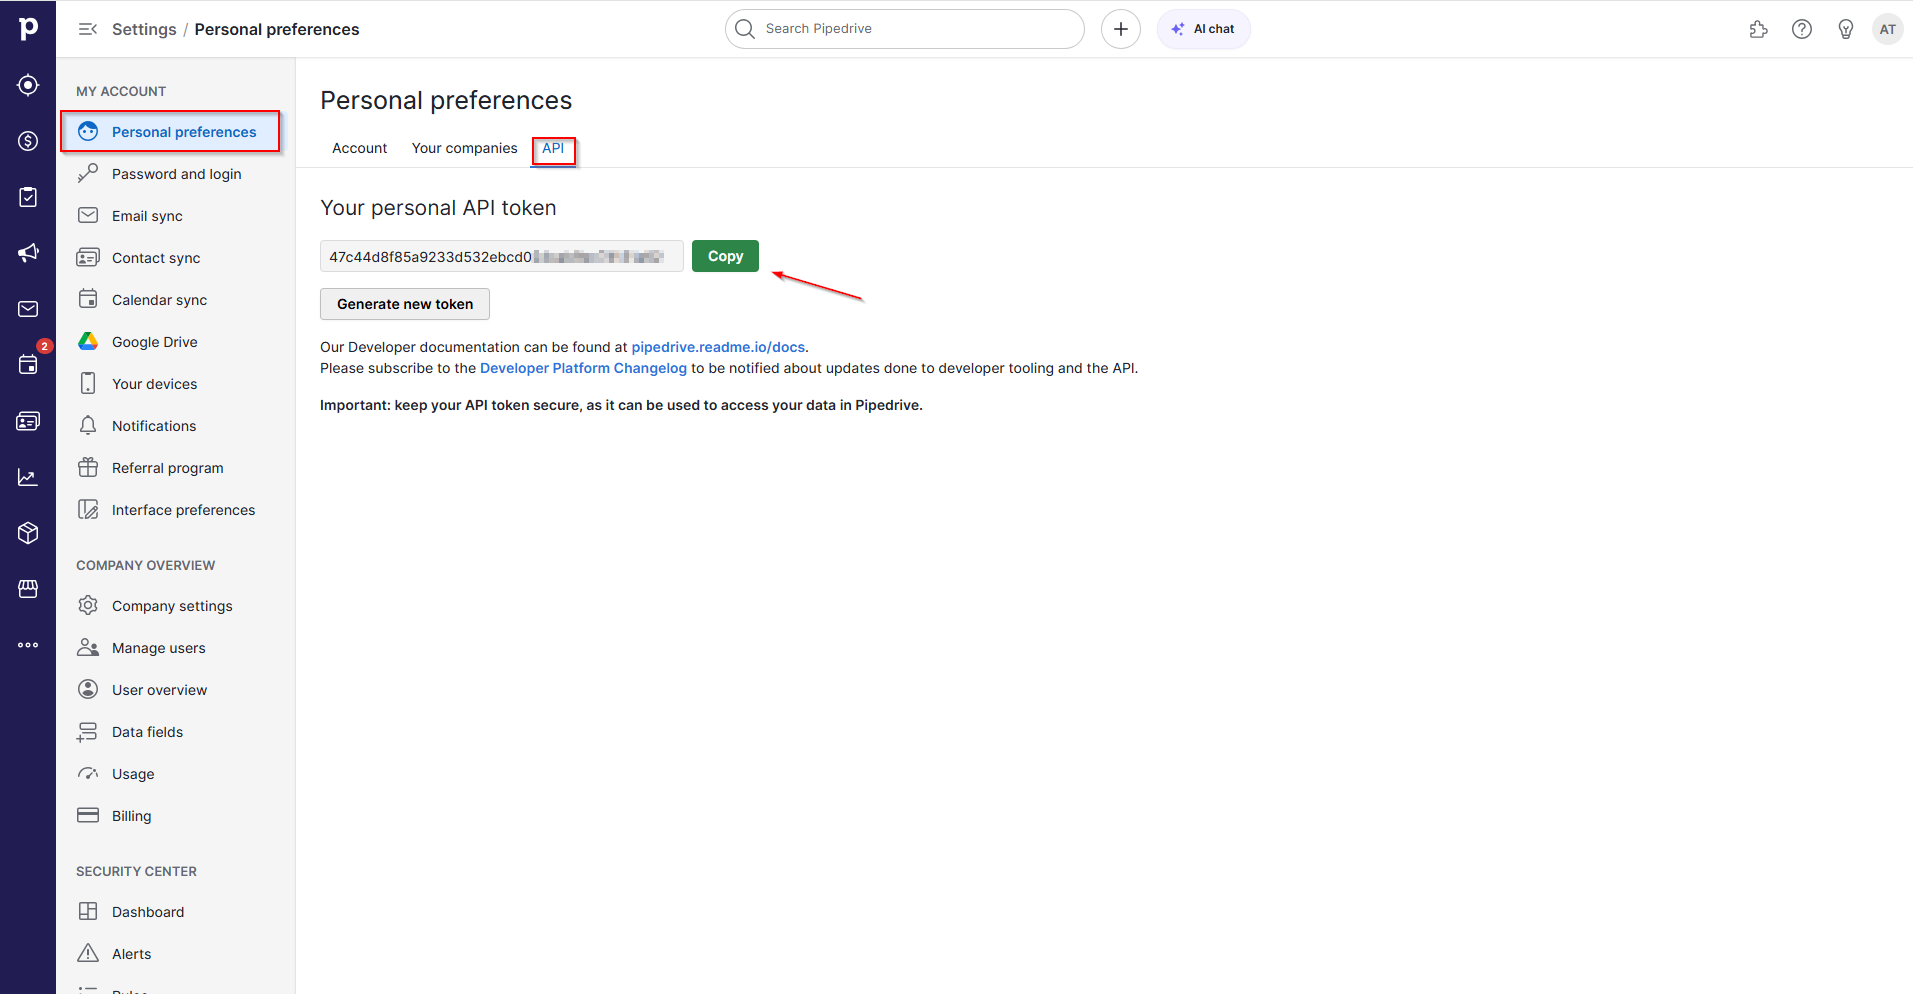Click the SECURITY CENTER section heading
Screen dimensions: 1913x994
pos(136,871)
